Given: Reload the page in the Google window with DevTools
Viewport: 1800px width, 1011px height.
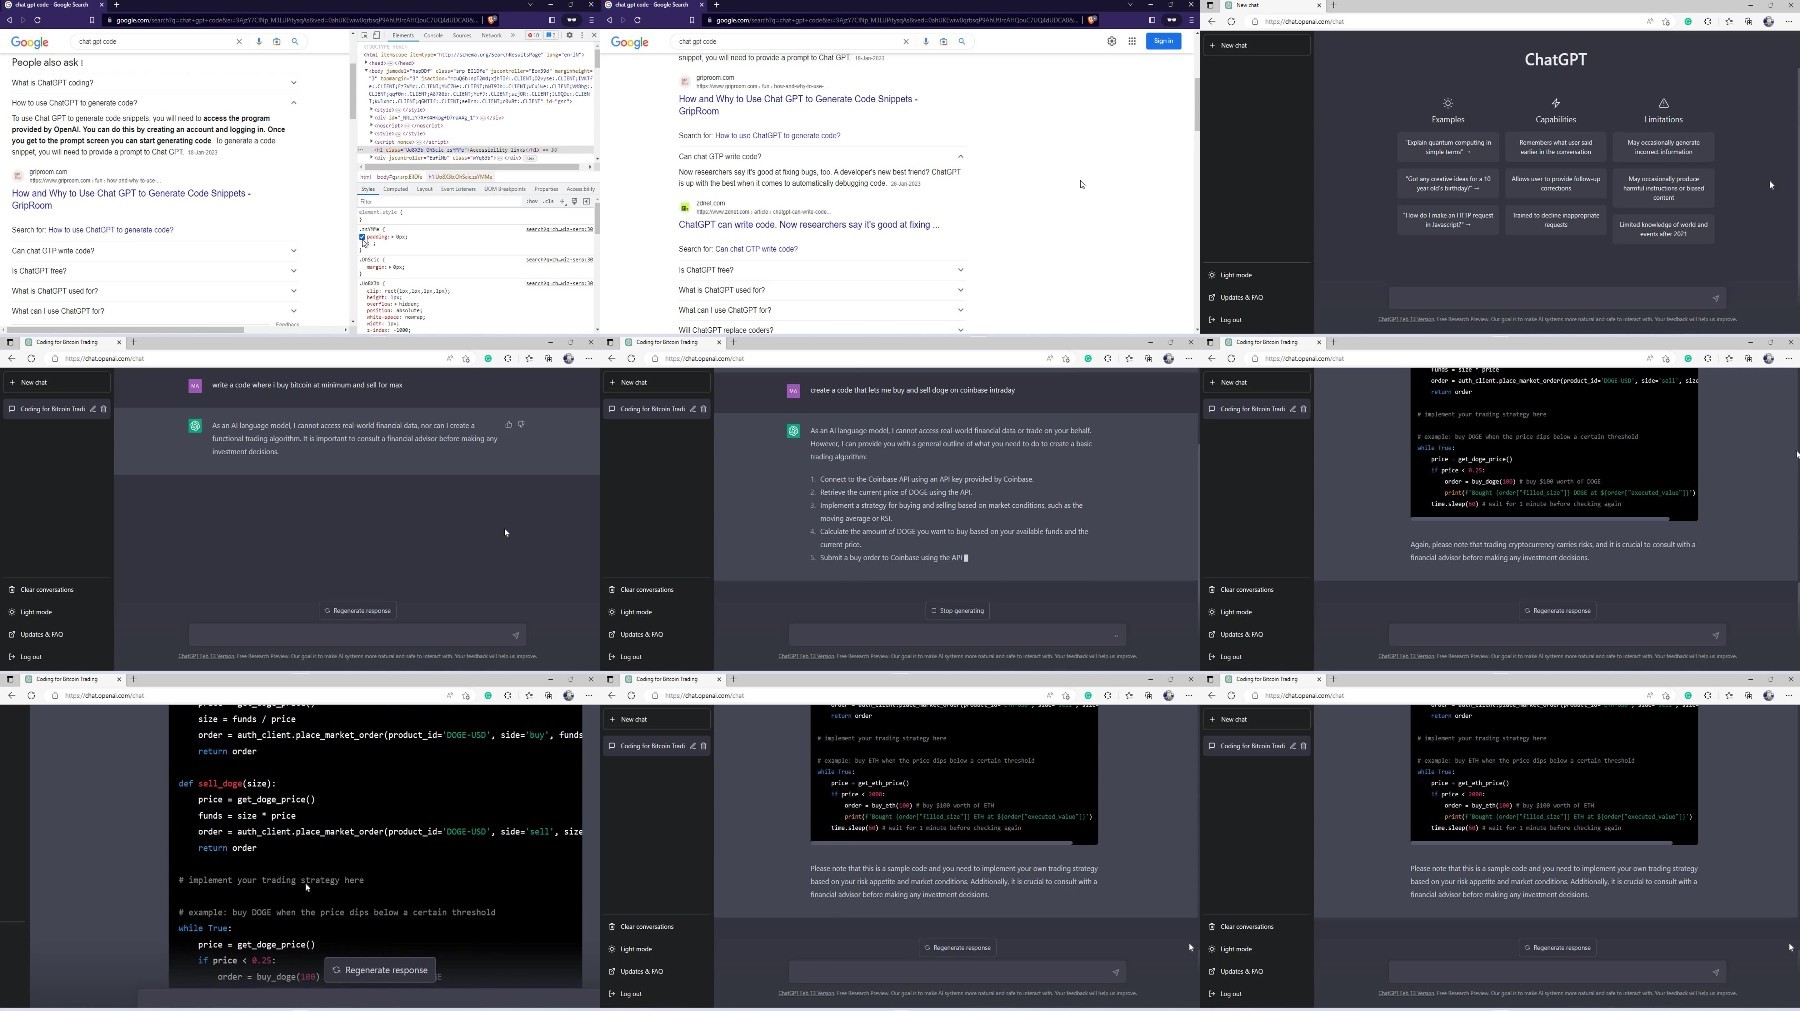Looking at the screenshot, I should click(x=37, y=20).
